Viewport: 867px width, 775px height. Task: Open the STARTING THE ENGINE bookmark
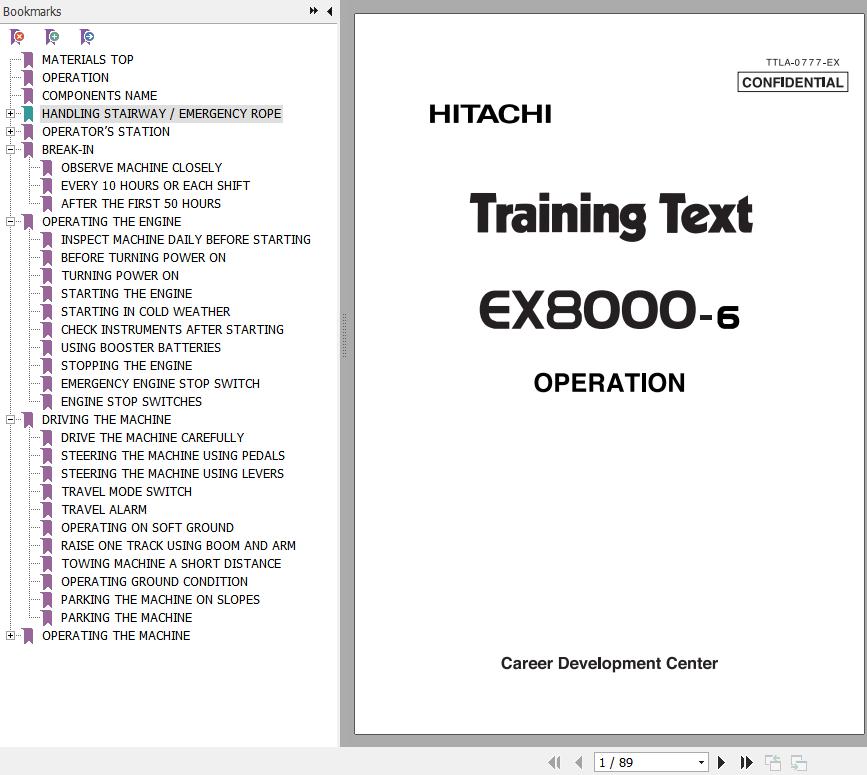pyautogui.click(x=127, y=294)
